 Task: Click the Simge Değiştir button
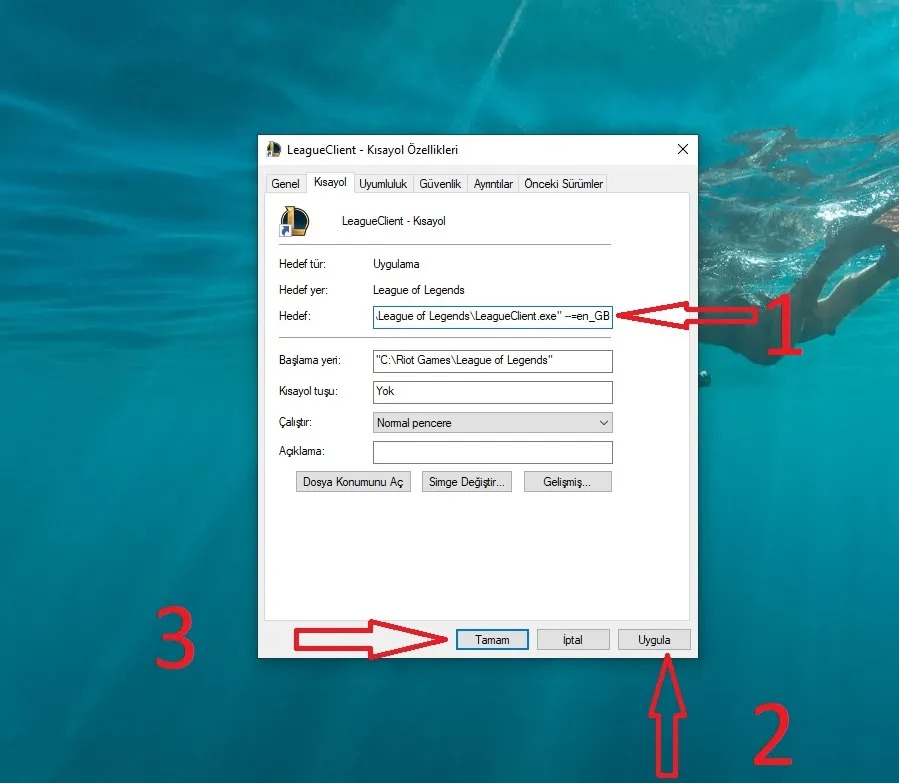click(467, 481)
